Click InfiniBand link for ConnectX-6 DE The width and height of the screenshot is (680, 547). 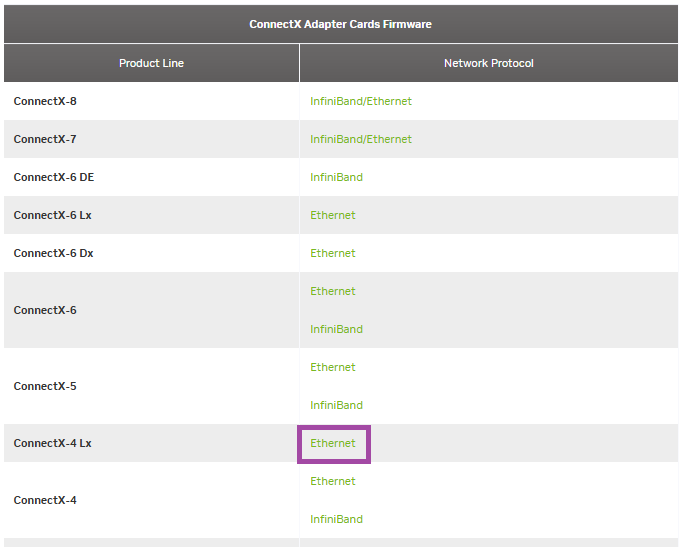(336, 177)
